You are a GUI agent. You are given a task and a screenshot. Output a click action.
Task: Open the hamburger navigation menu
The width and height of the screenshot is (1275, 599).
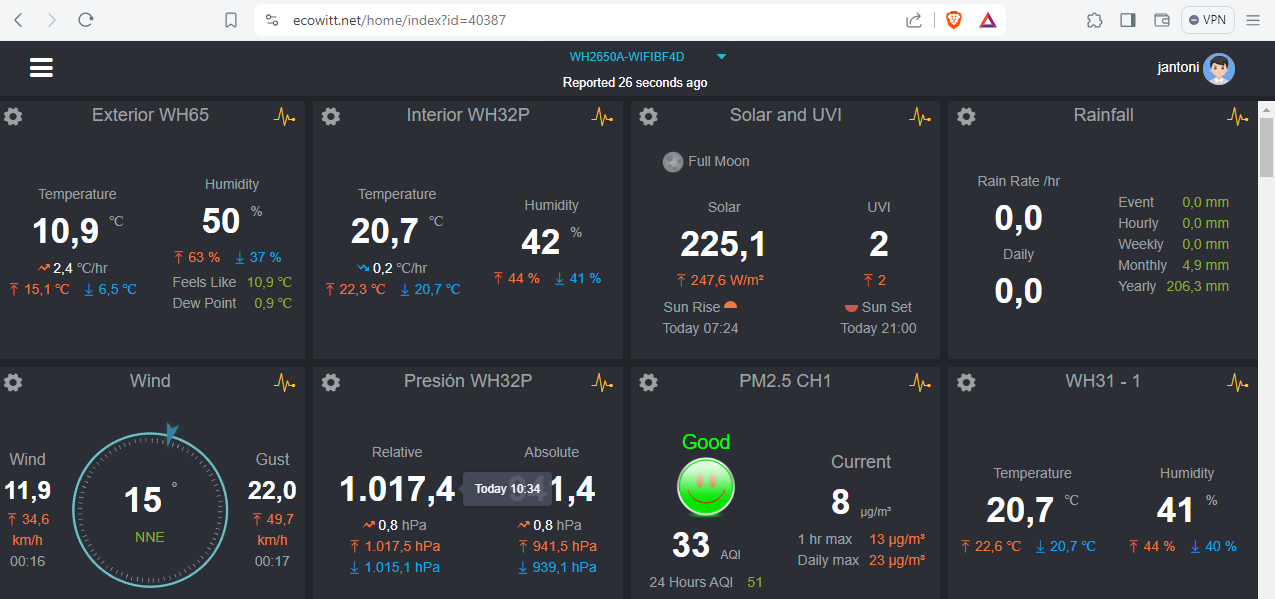coord(41,67)
